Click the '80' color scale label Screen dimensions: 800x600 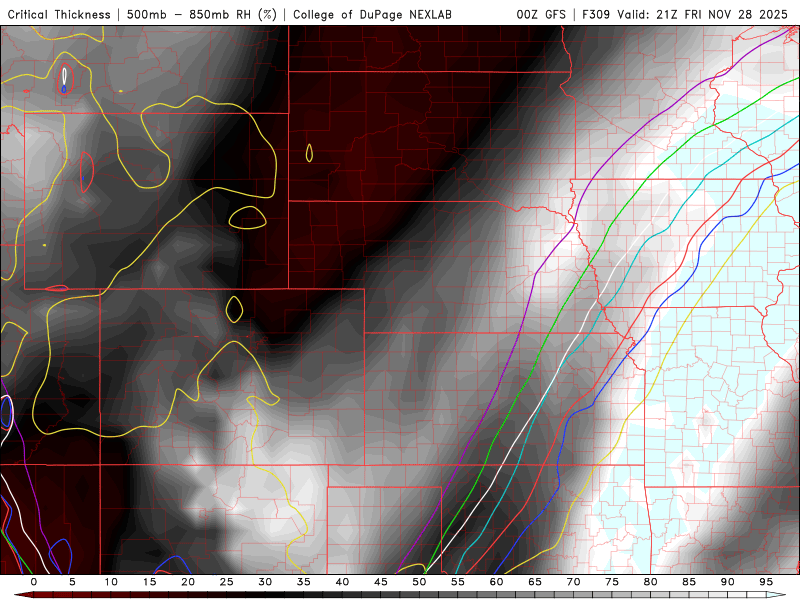[650, 582]
